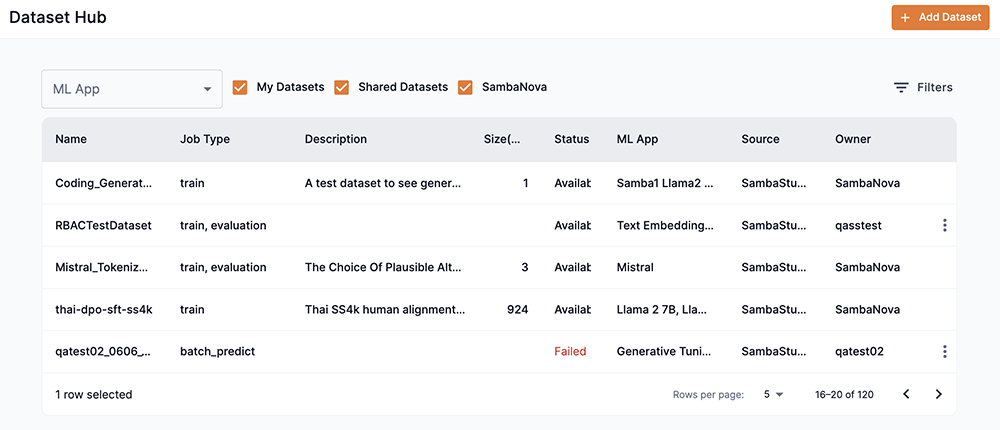Screen dimensions: 1000x430
Task: Click plus icon in Add Dataset button
Action: tap(905, 18)
